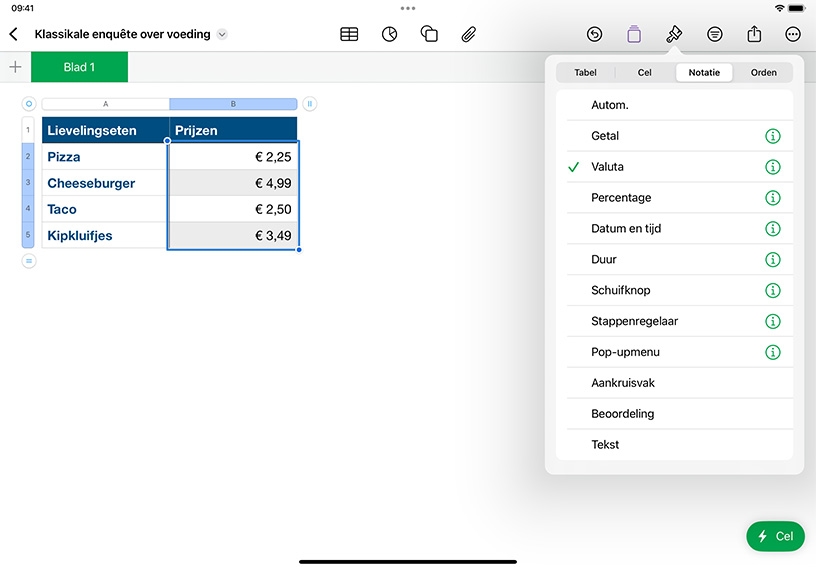Select the Blad 1 sheet tab
Screen dimensions: 816x567
[x=79, y=67]
